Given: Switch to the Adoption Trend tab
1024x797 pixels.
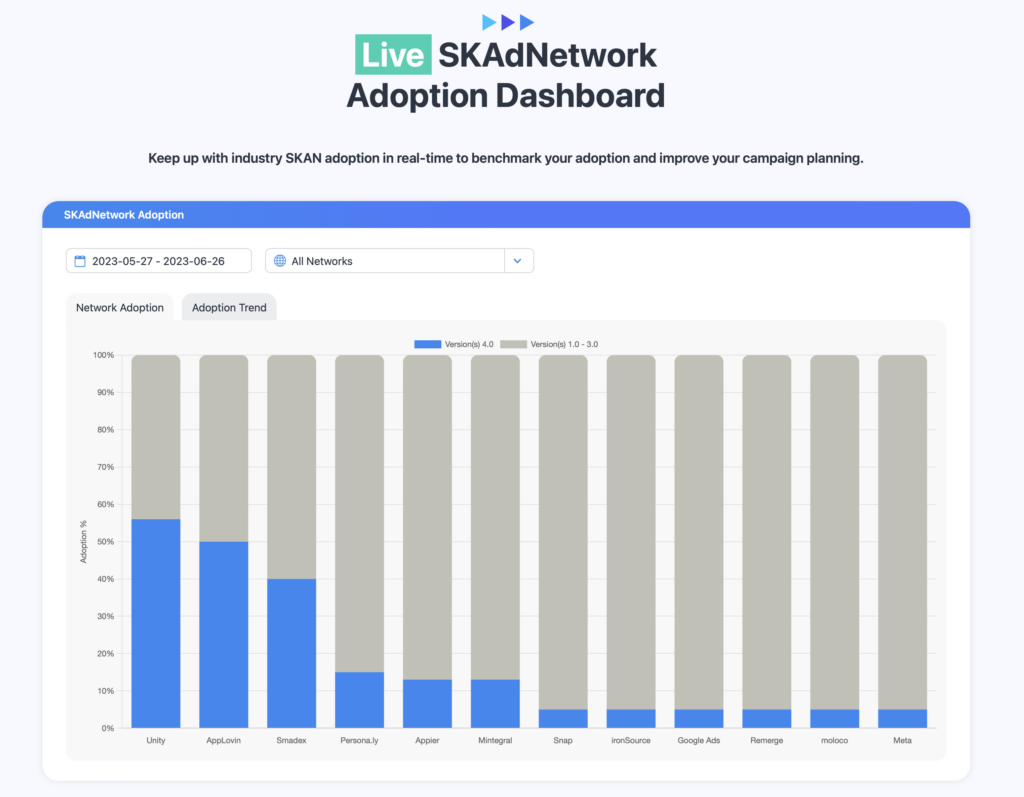Looking at the screenshot, I should pyautogui.click(x=229, y=308).
